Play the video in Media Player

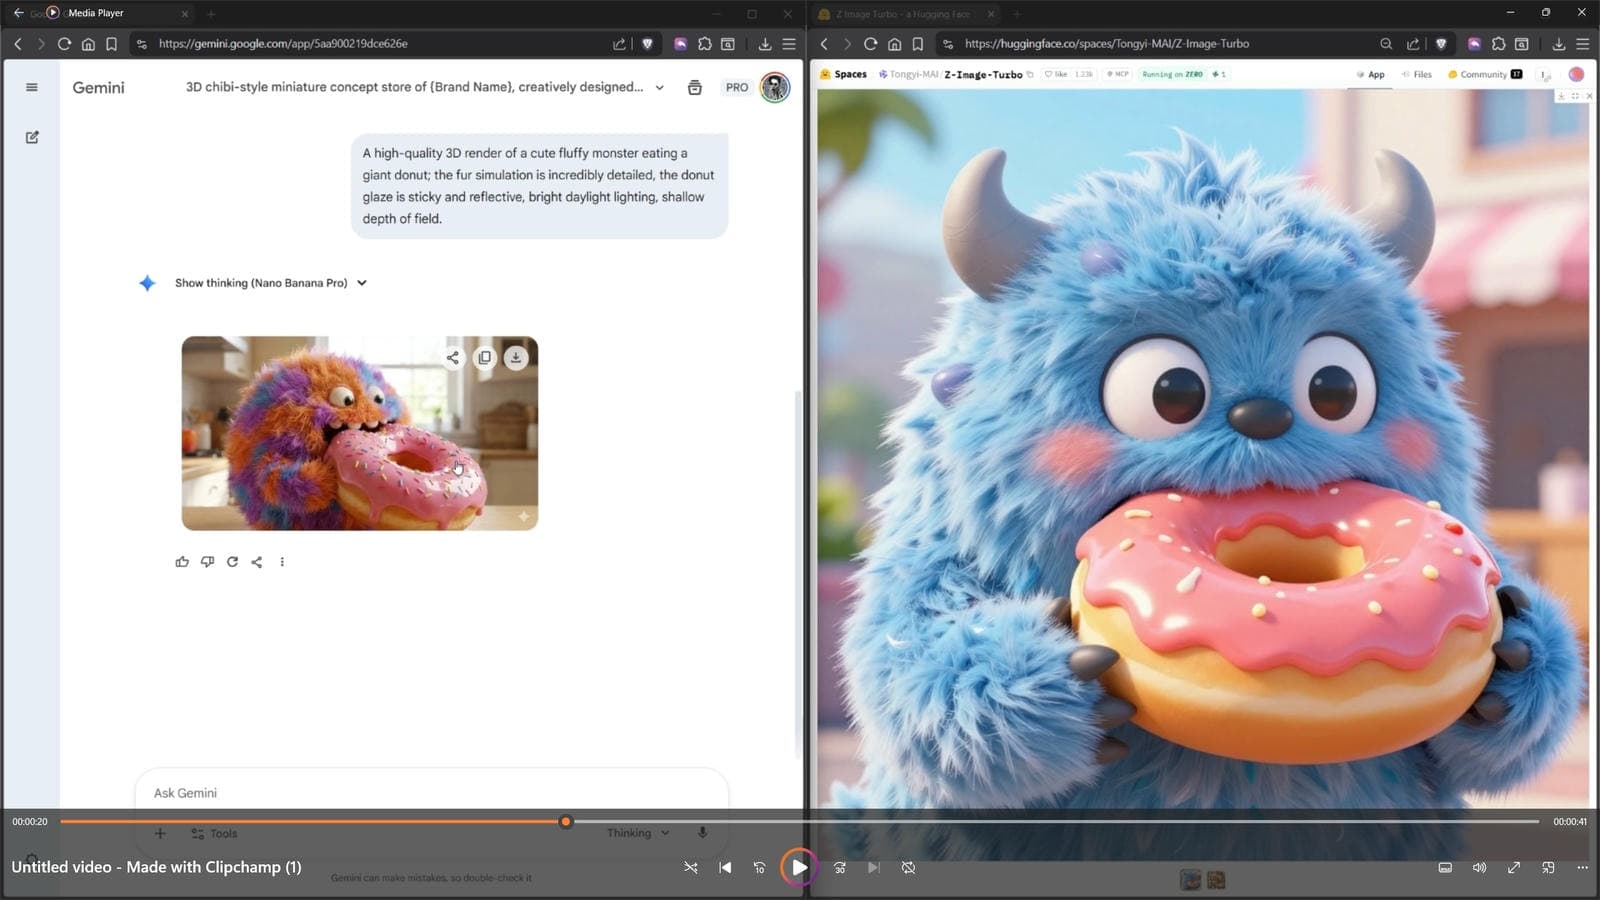click(x=799, y=867)
